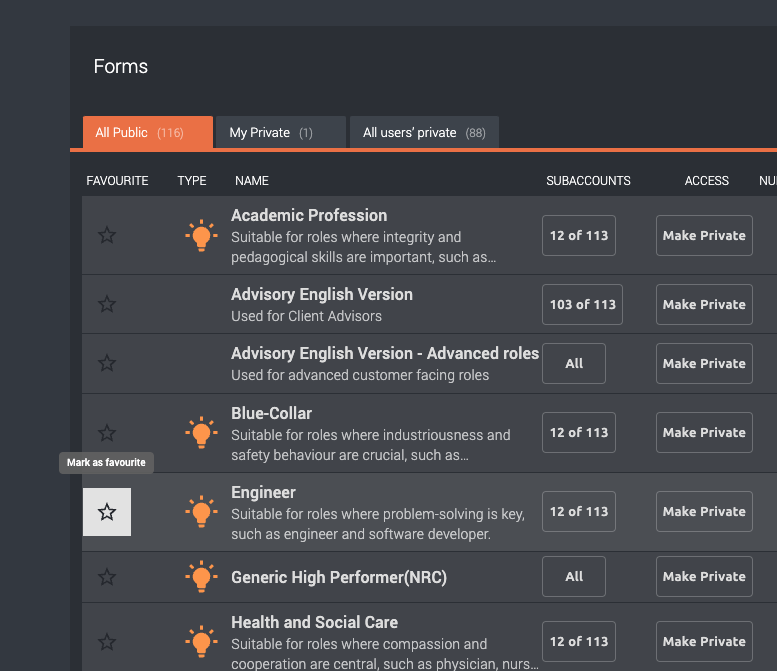Select the All users' private tab
The width and height of the screenshot is (777, 671).
click(x=423, y=133)
